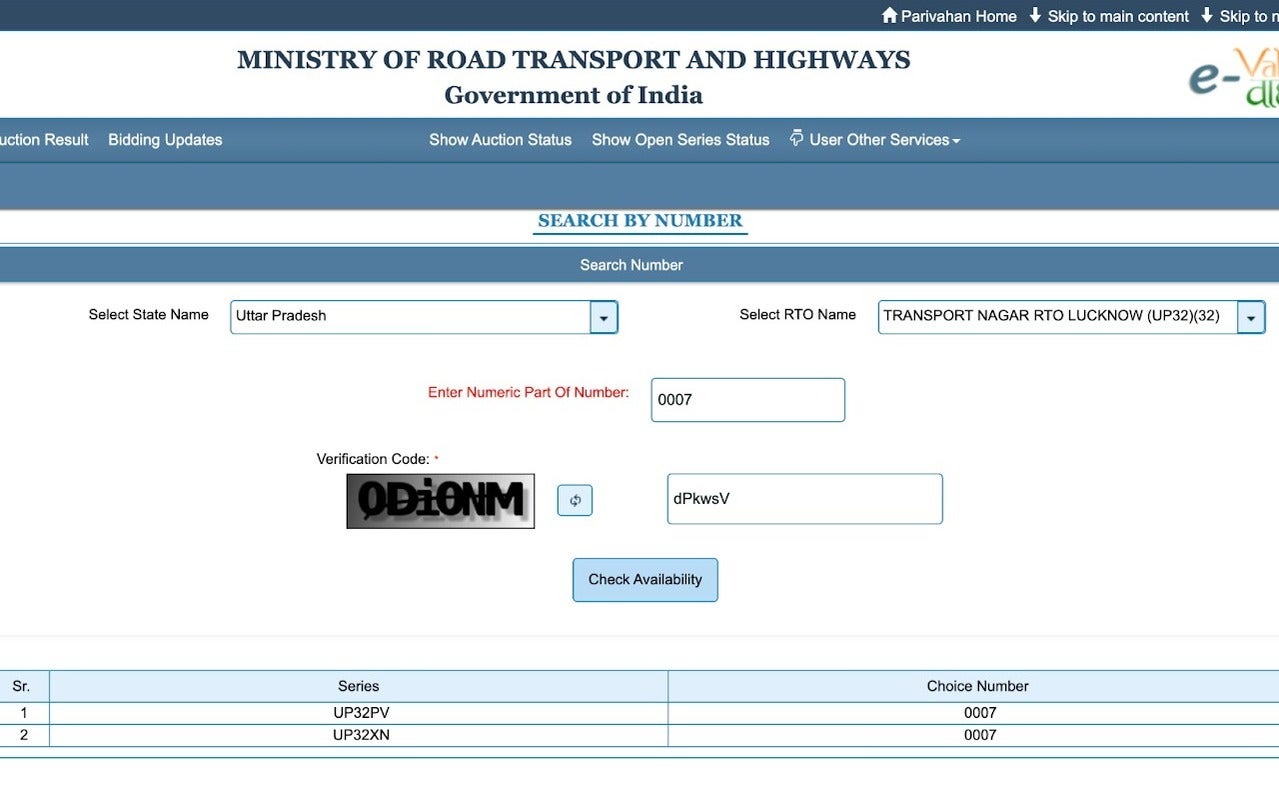Image resolution: width=1279 pixels, height=800 pixels.
Task: Select the UP32XN series row
Action: click(x=358, y=734)
